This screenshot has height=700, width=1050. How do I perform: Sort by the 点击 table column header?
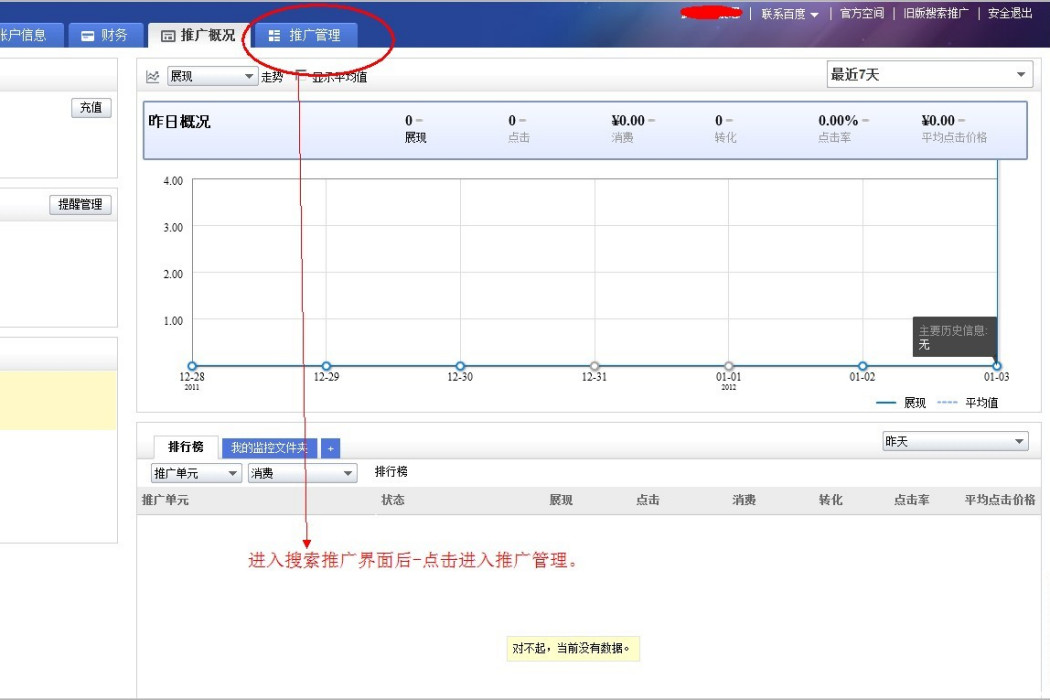[648, 500]
